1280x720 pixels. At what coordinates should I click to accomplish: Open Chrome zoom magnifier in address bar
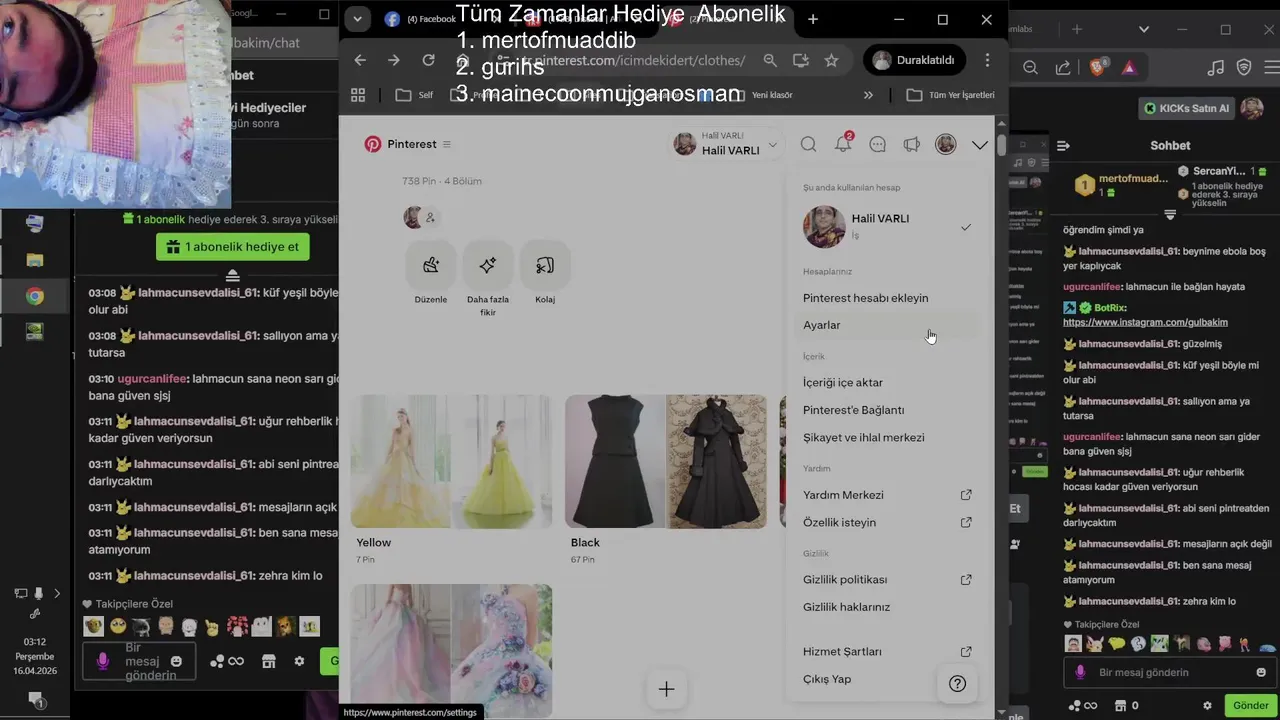(770, 60)
